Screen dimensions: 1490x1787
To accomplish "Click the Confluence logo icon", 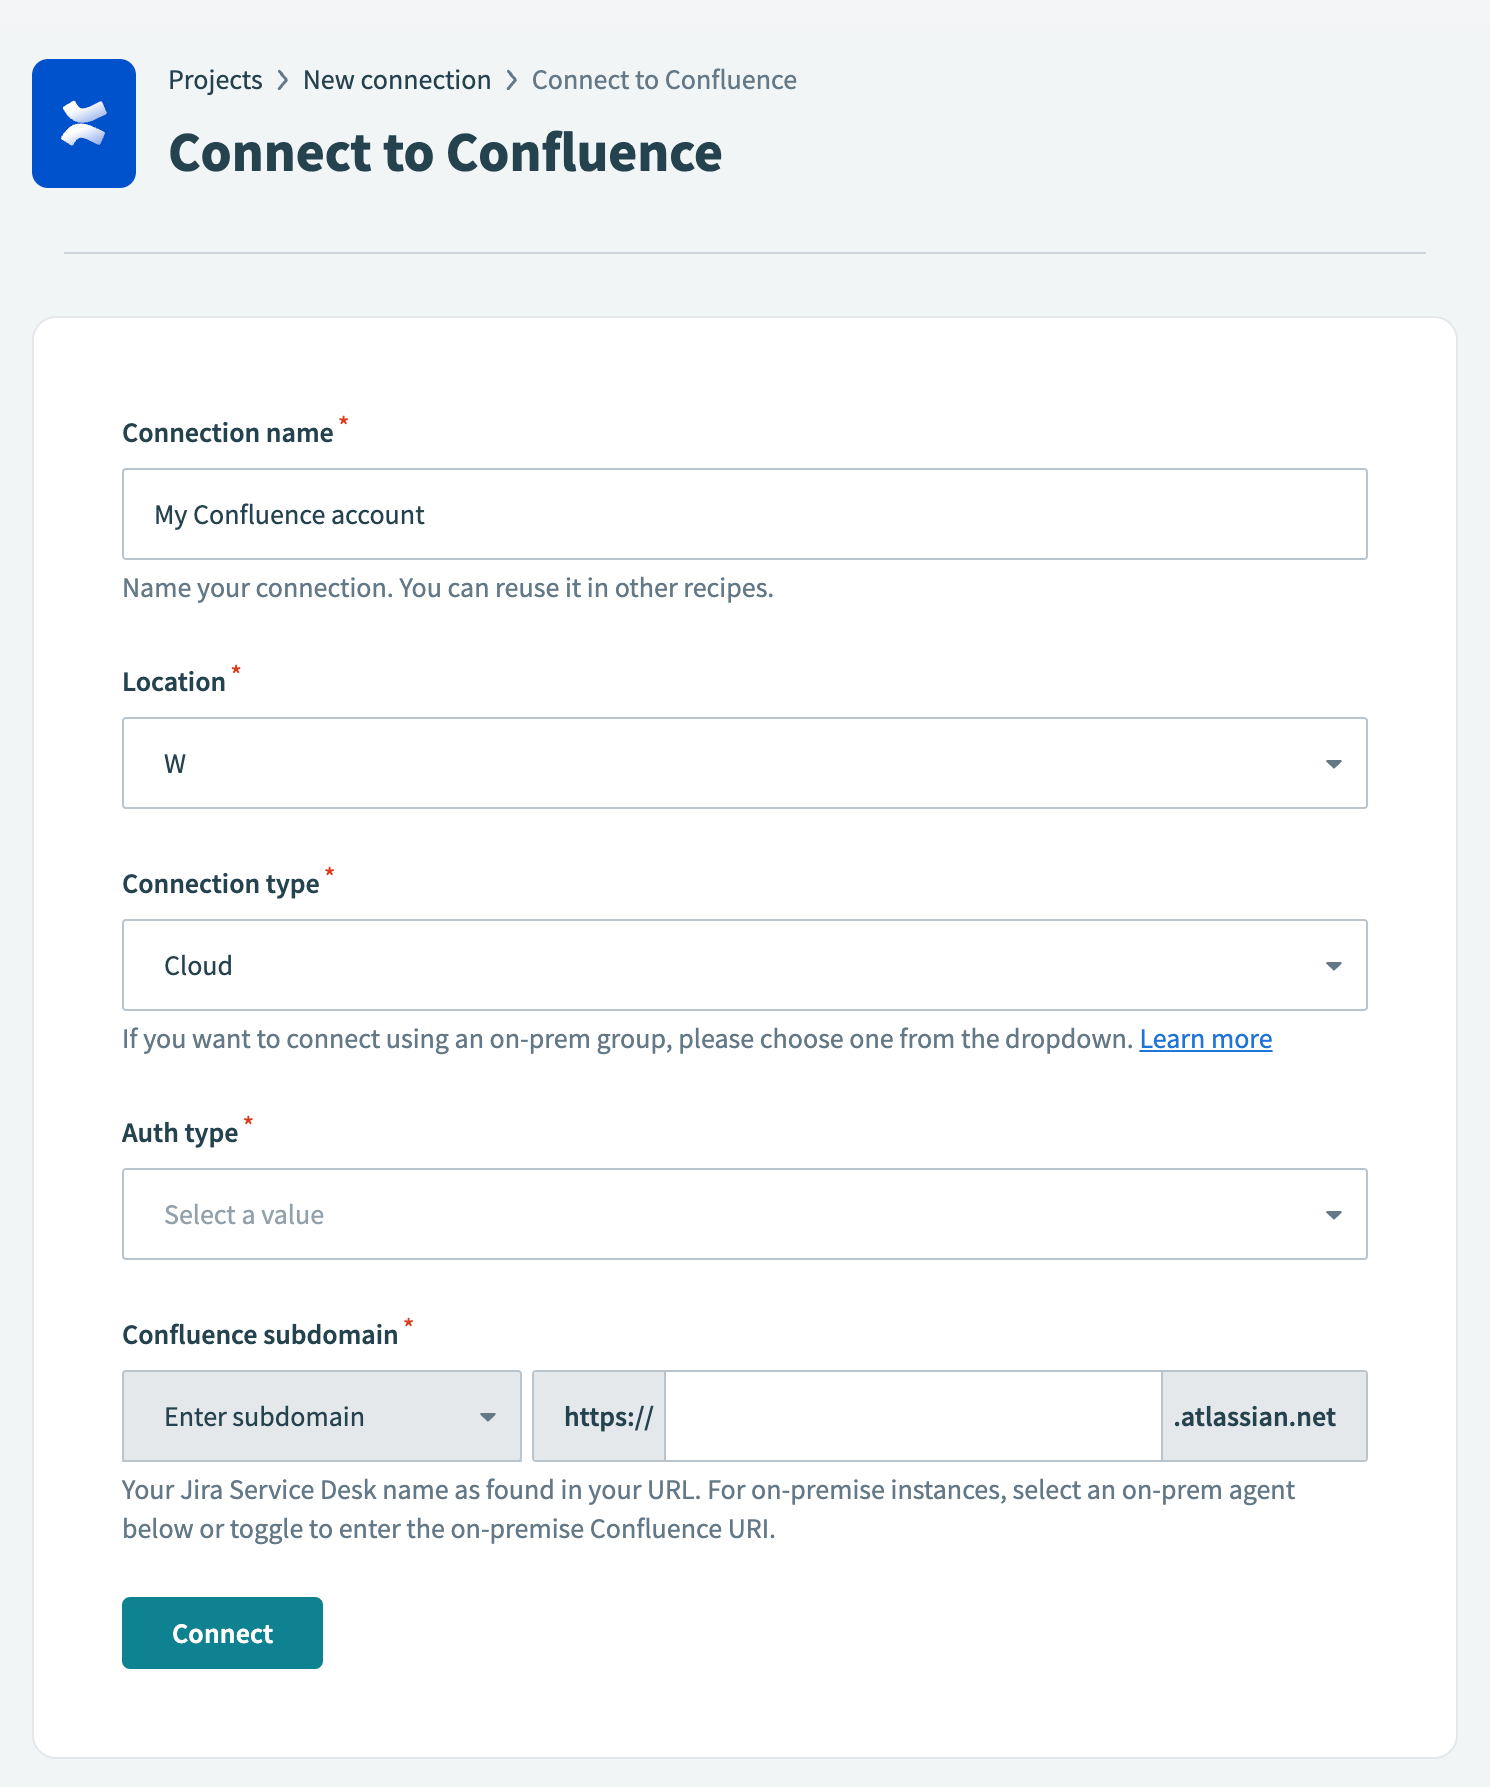I will click(x=84, y=123).
